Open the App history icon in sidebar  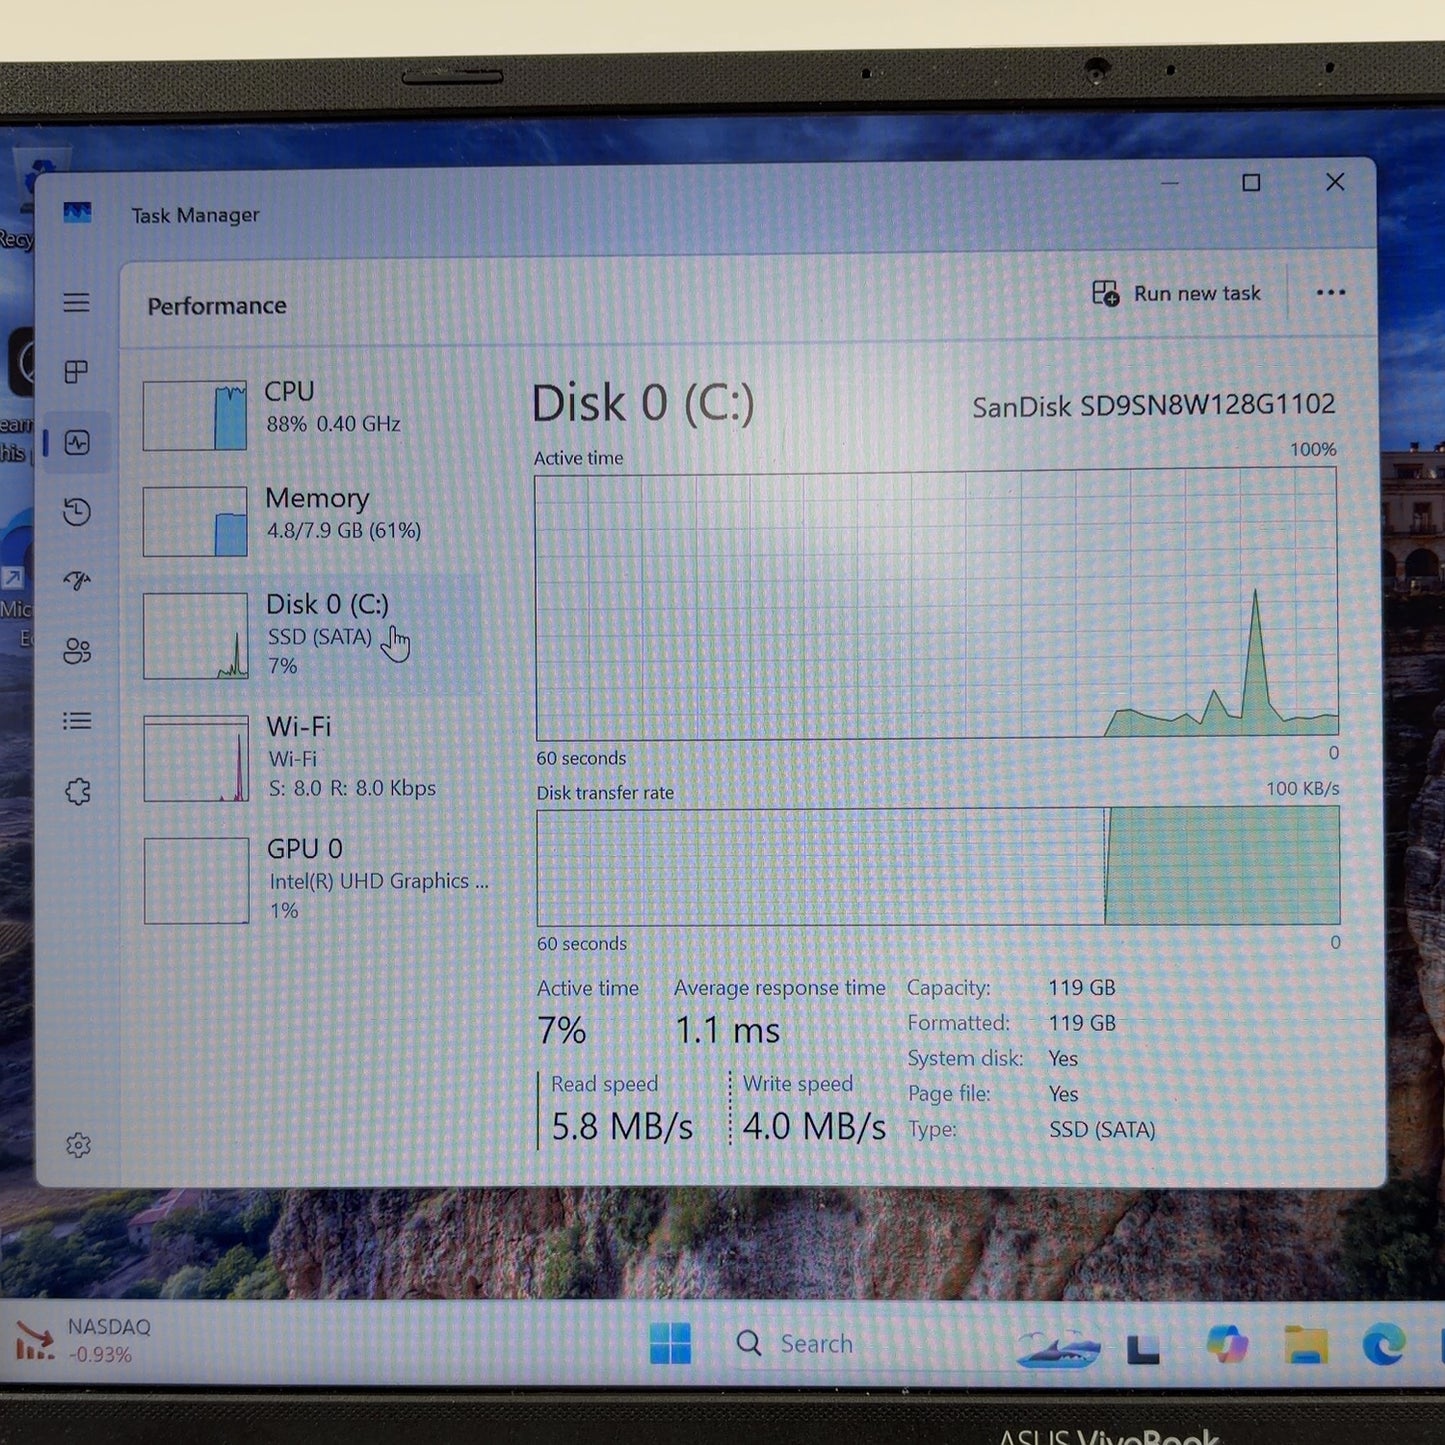tap(77, 512)
